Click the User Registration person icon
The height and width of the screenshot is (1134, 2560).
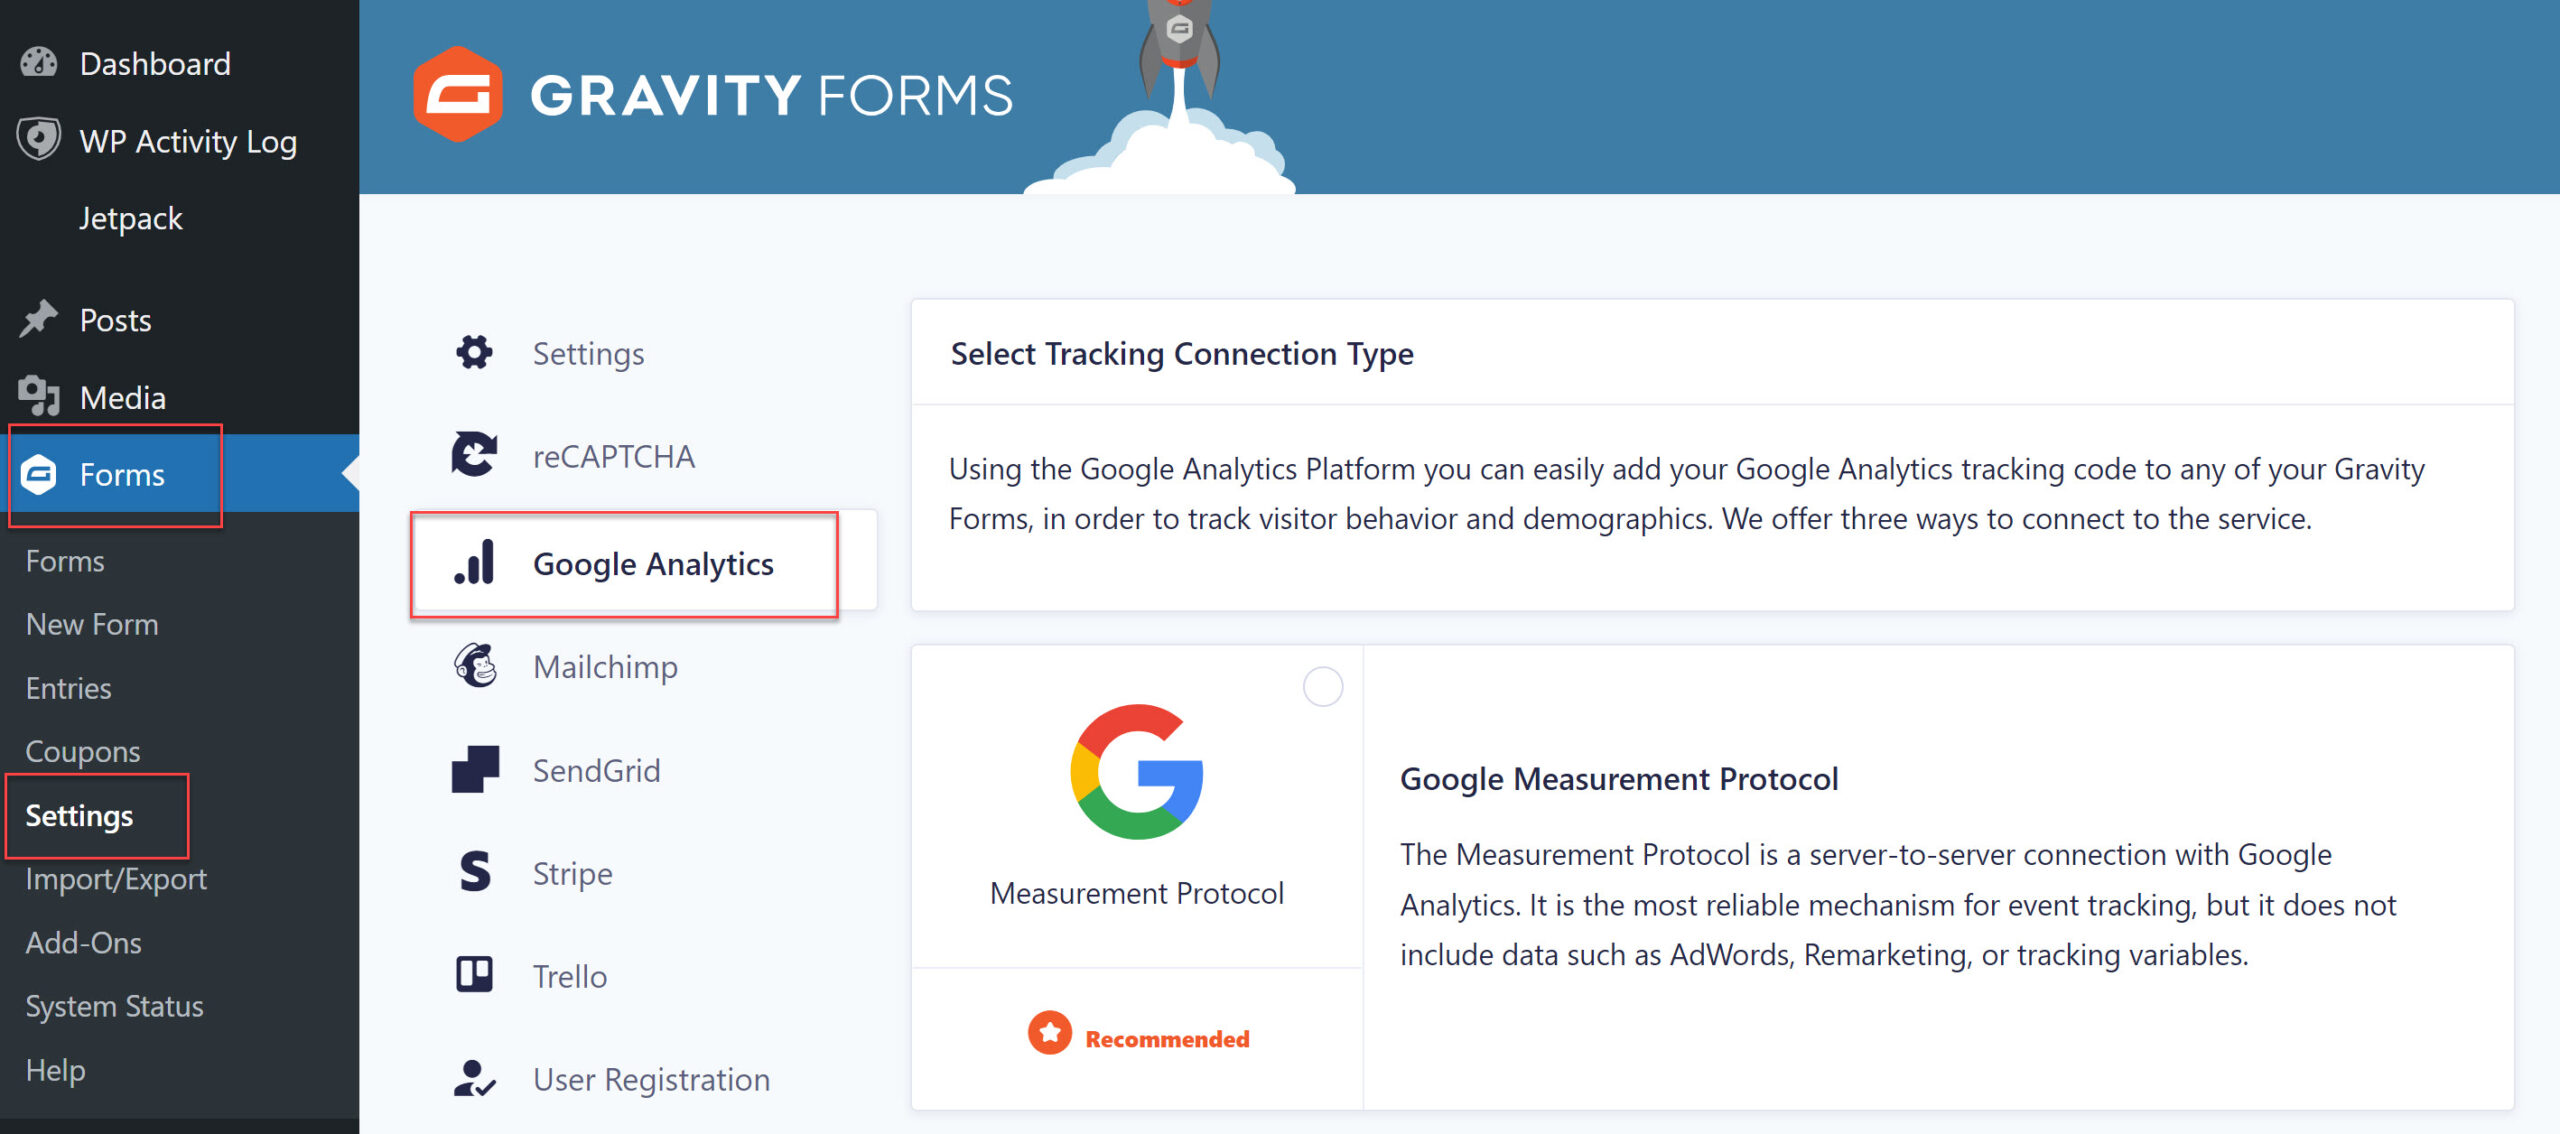point(474,1079)
